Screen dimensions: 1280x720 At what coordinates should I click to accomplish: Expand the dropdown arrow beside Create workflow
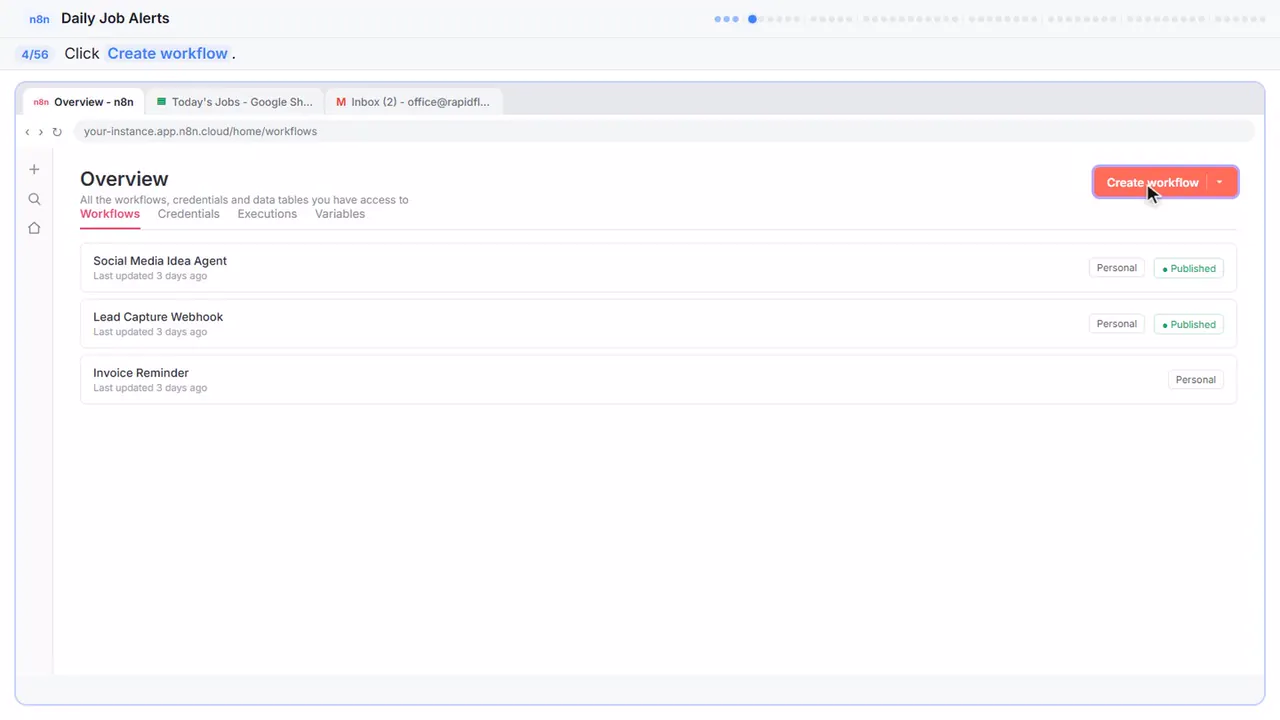tap(1220, 182)
